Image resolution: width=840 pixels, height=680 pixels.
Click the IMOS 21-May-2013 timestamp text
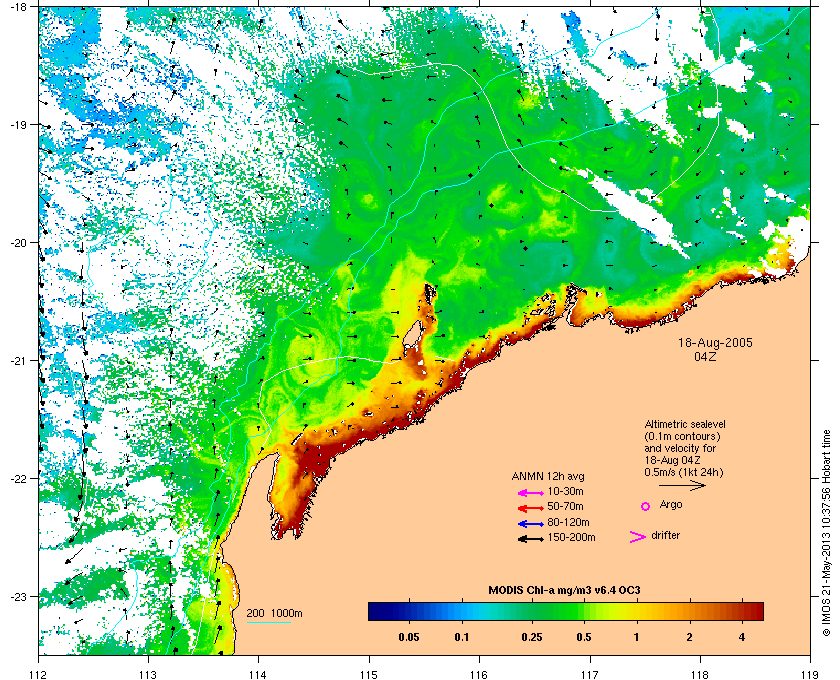pyautogui.click(x=826, y=533)
